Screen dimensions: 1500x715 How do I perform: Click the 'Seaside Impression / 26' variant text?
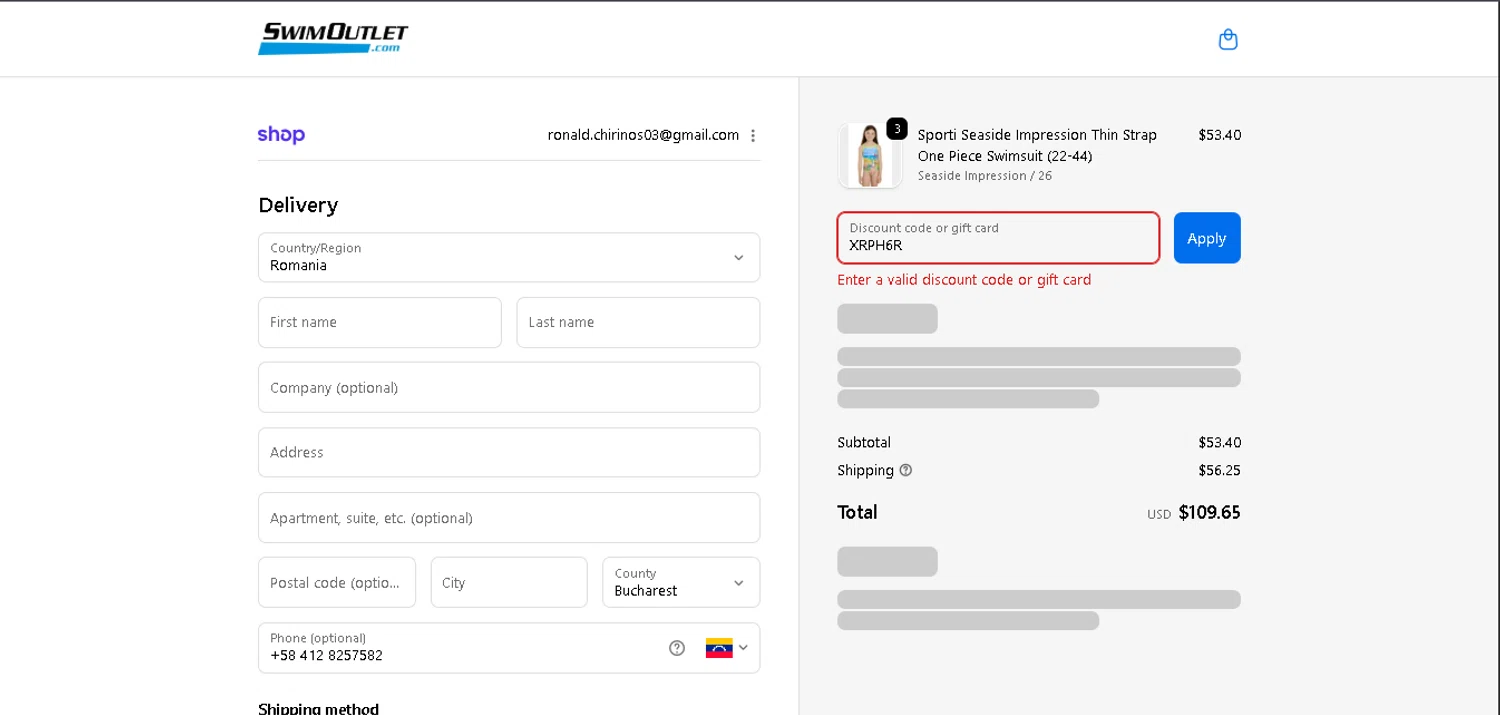985,176
